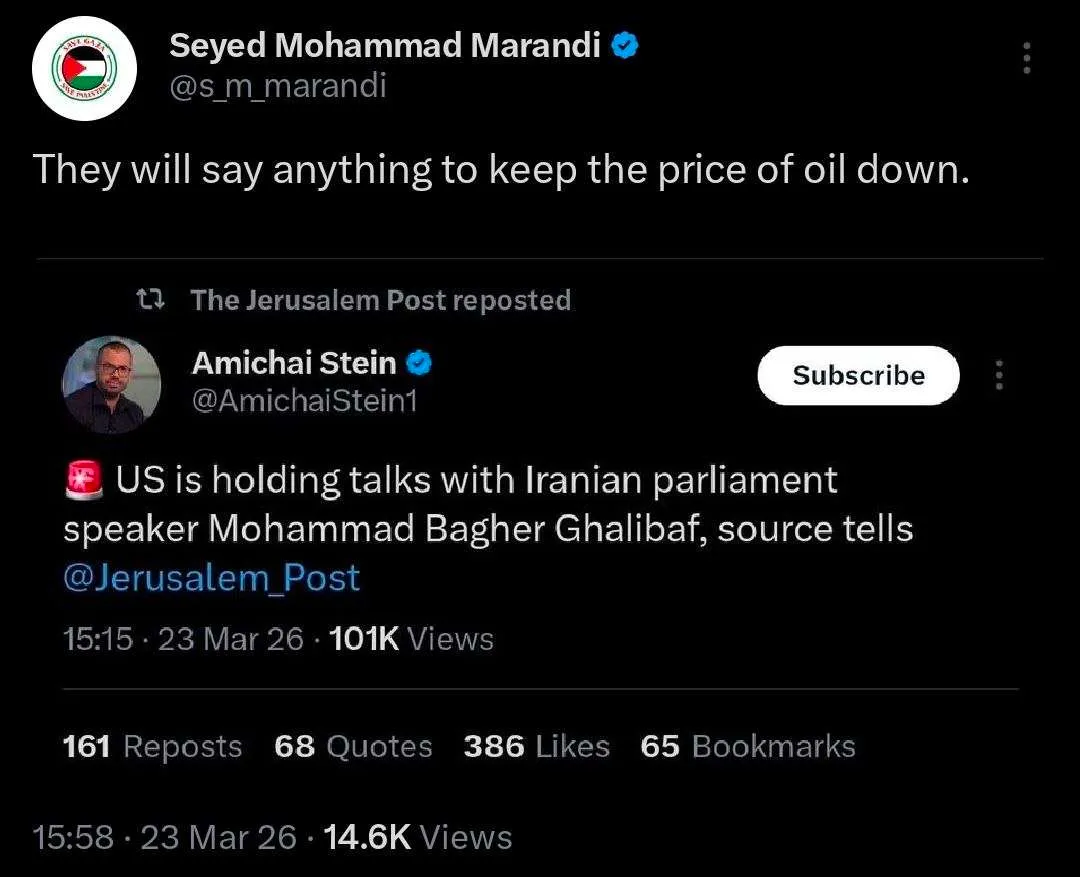This screenshot has height=877, width=1080.
Task: View the 386 Likes list
Action: (536, 746)
